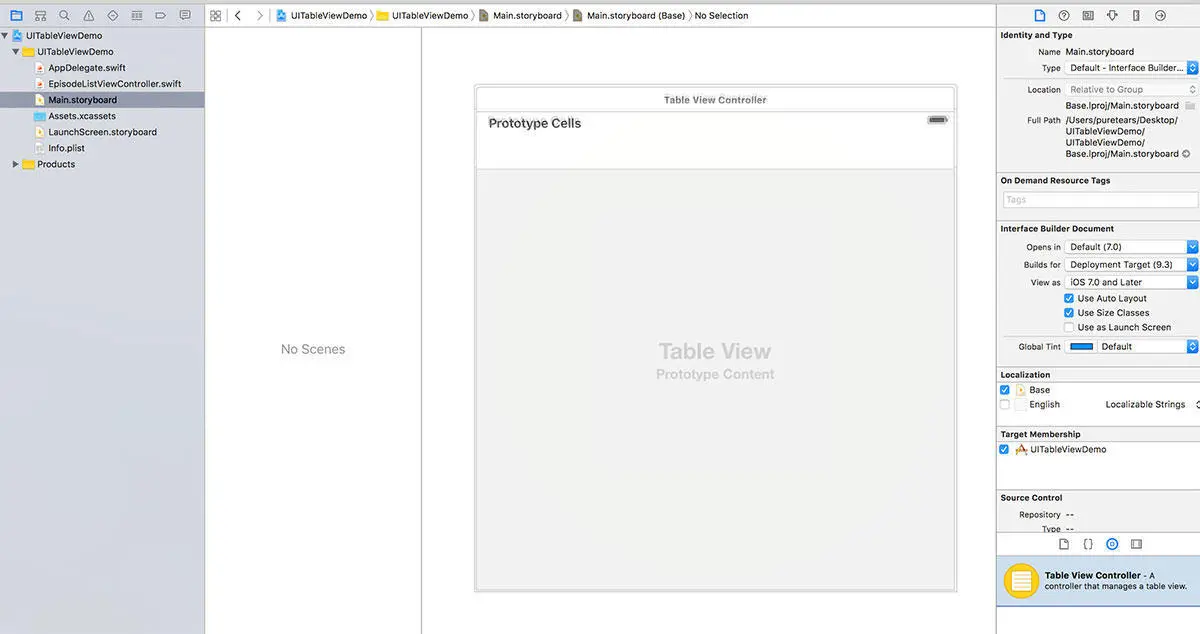Open the Project navigator tab

[16, 16]
